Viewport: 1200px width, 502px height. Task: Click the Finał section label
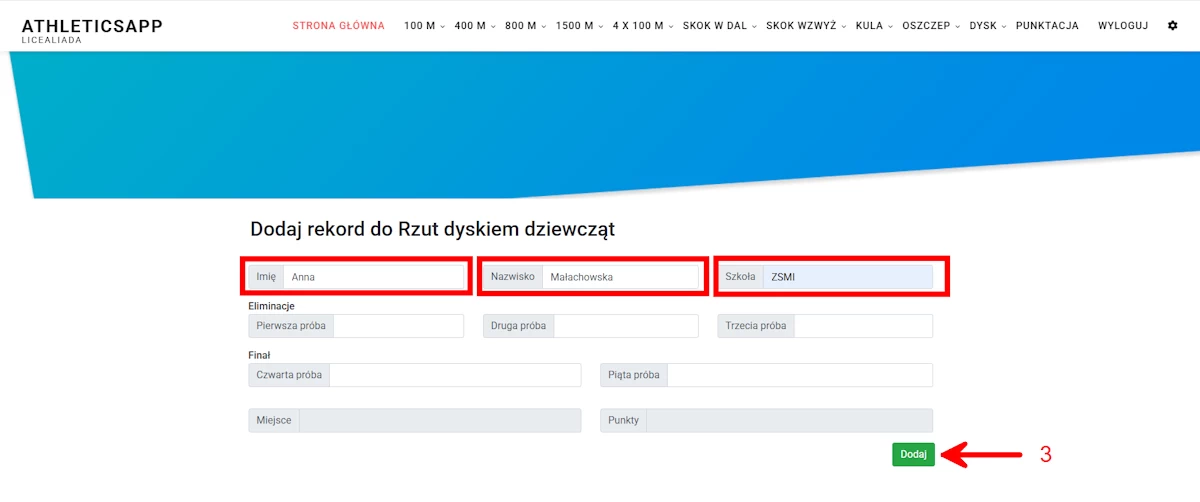click(259, 355)
